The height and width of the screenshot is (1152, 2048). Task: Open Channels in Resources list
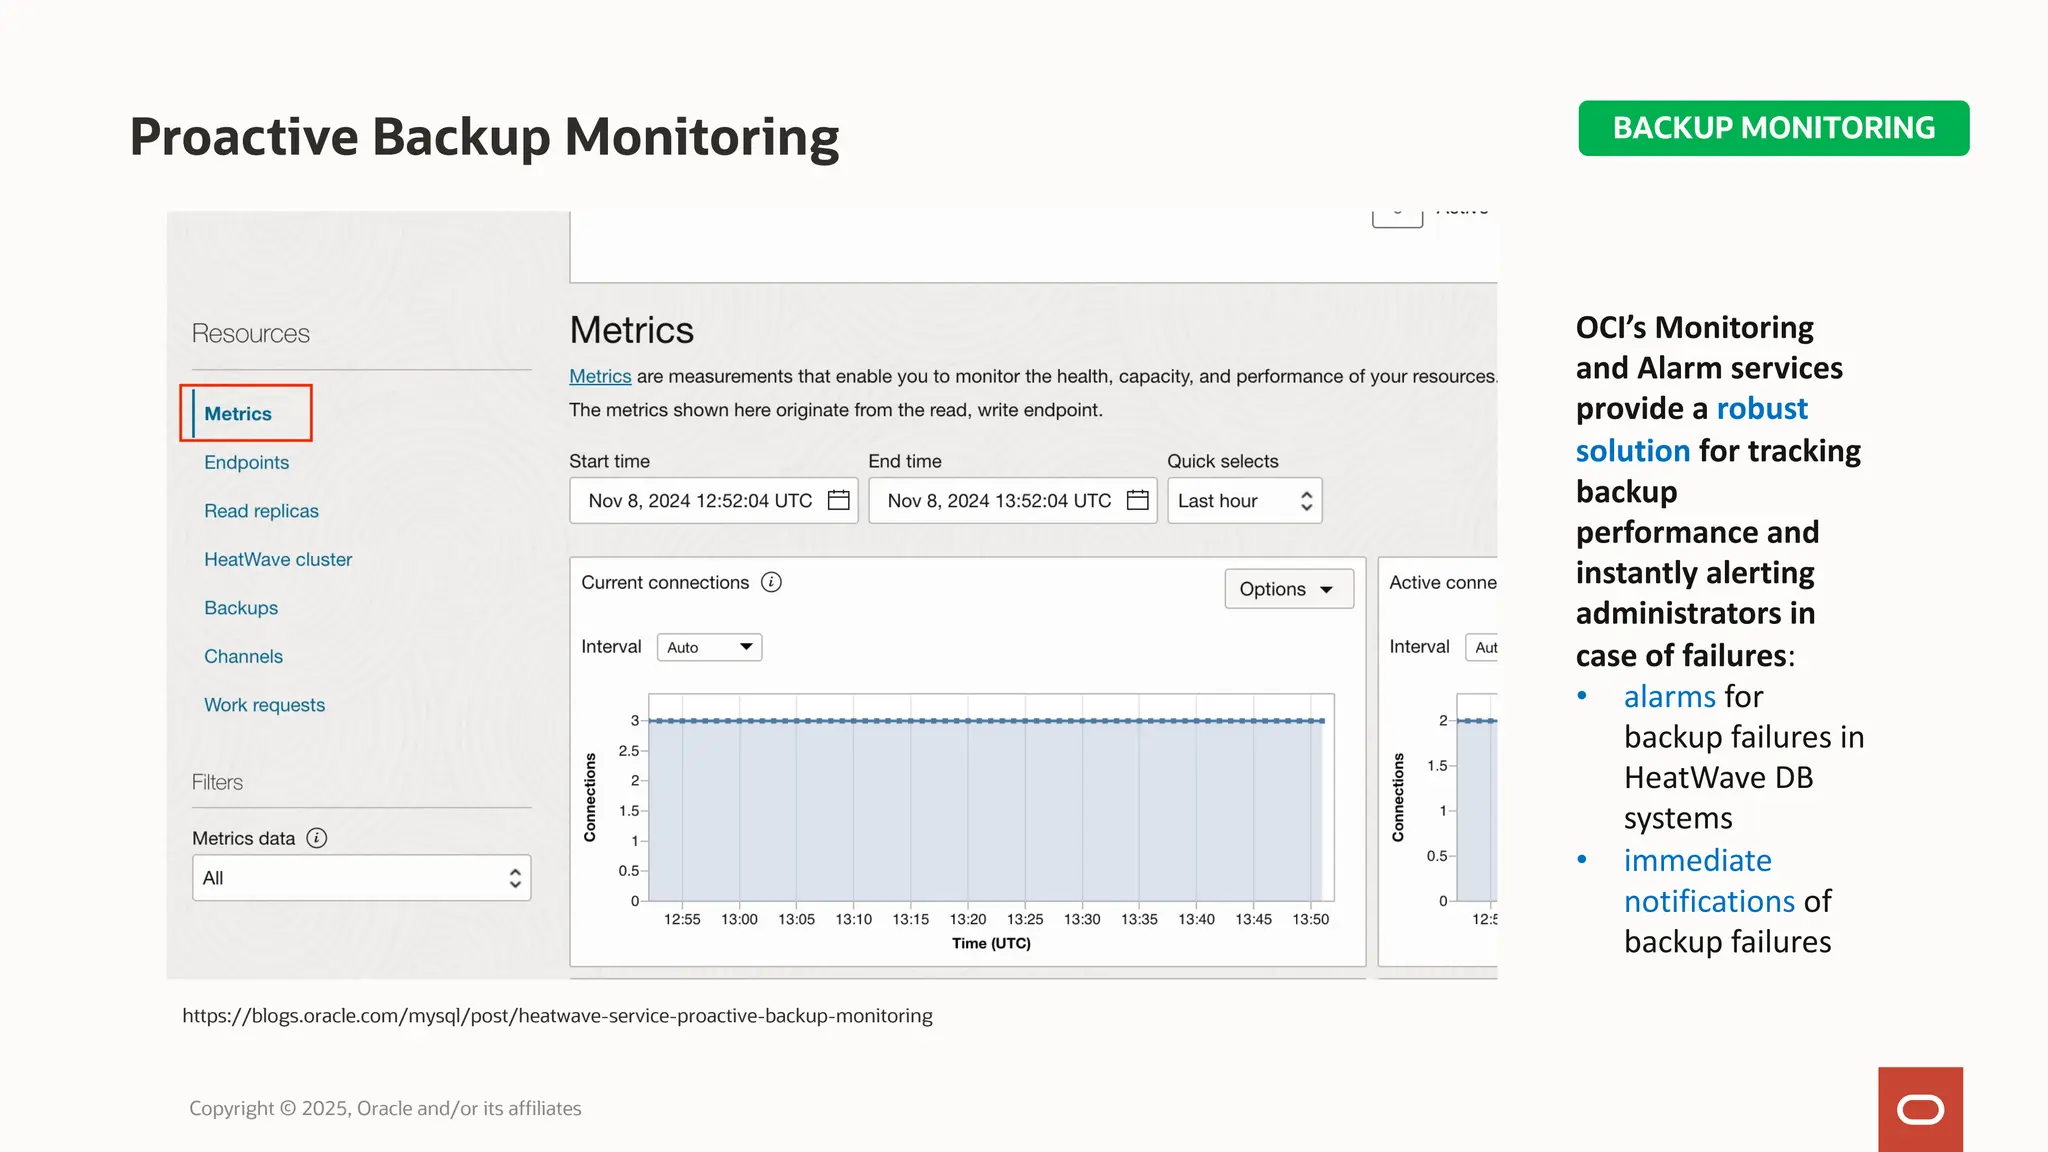[x=243, y=656]
